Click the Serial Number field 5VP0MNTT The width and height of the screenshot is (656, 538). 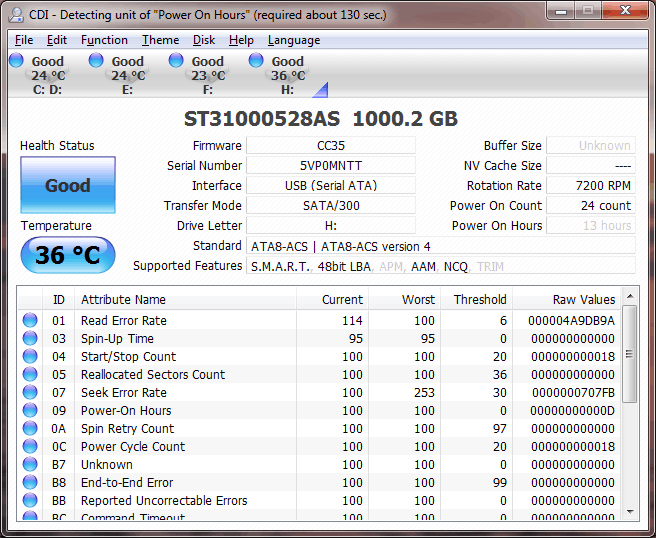(x=331, y=165)
